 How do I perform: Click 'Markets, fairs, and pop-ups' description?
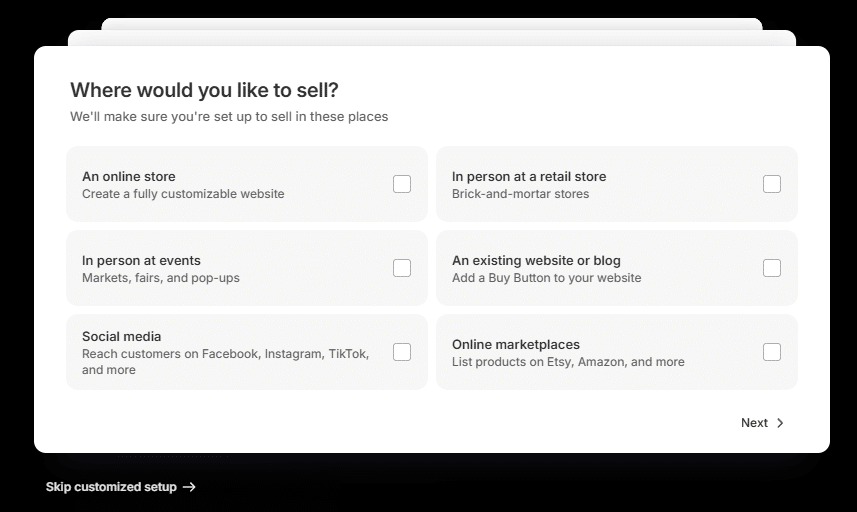pyautogui.click(x=161, y=278)
